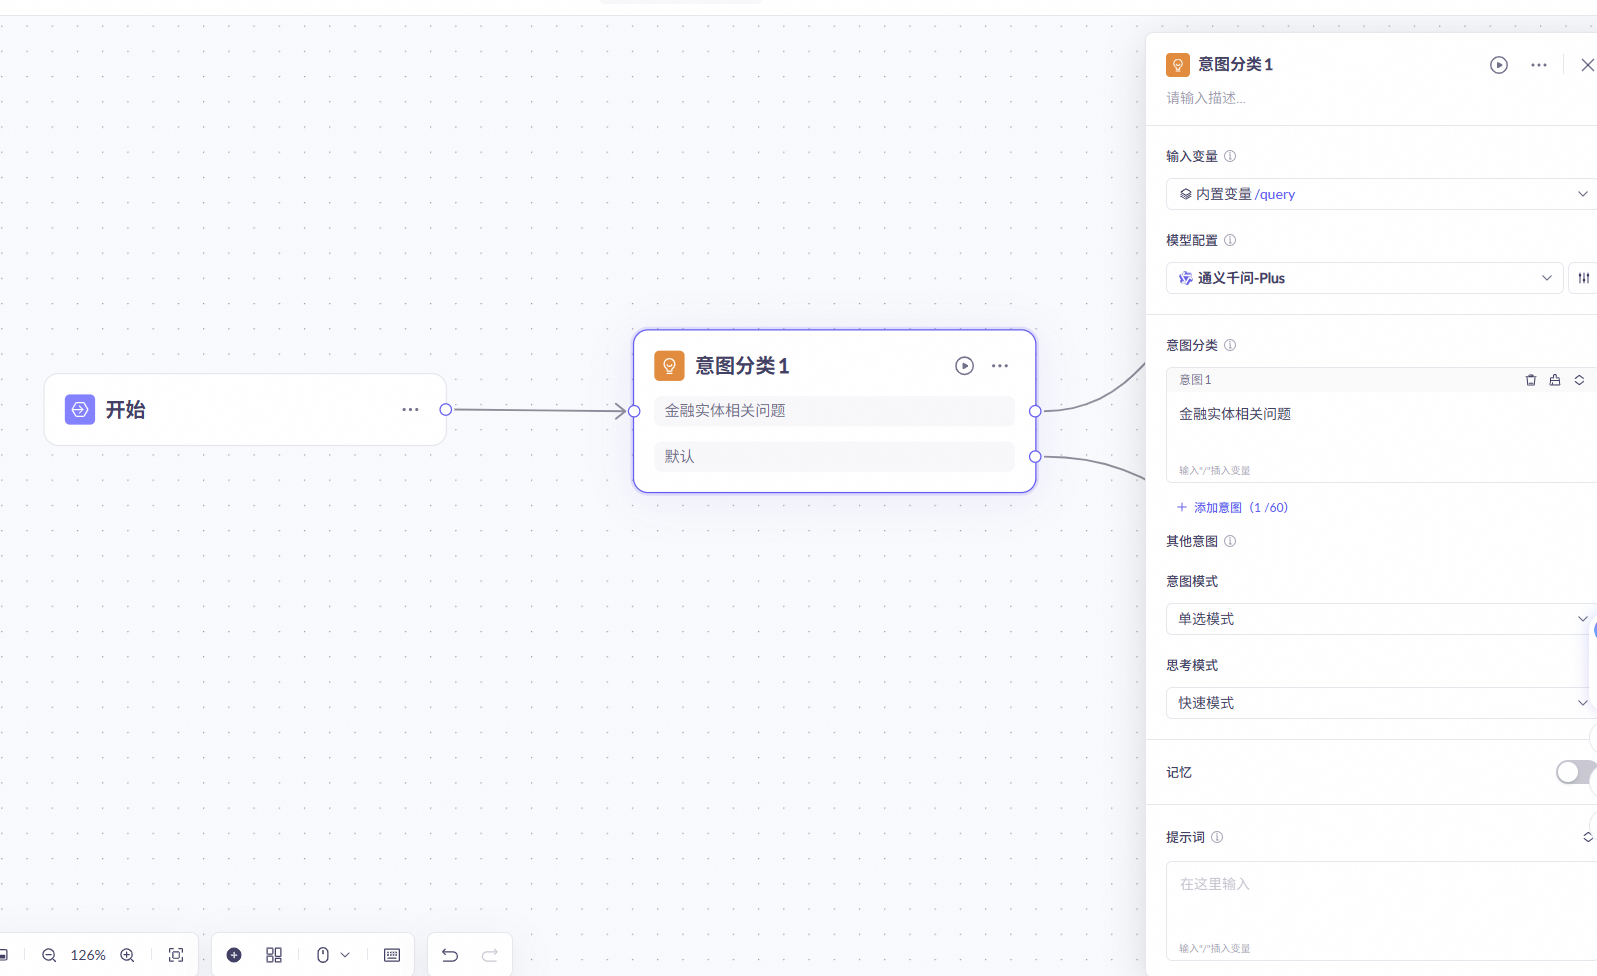Click the info icon next to 输入变量
Screen dimensions: 1597x976
(1230, 156)
